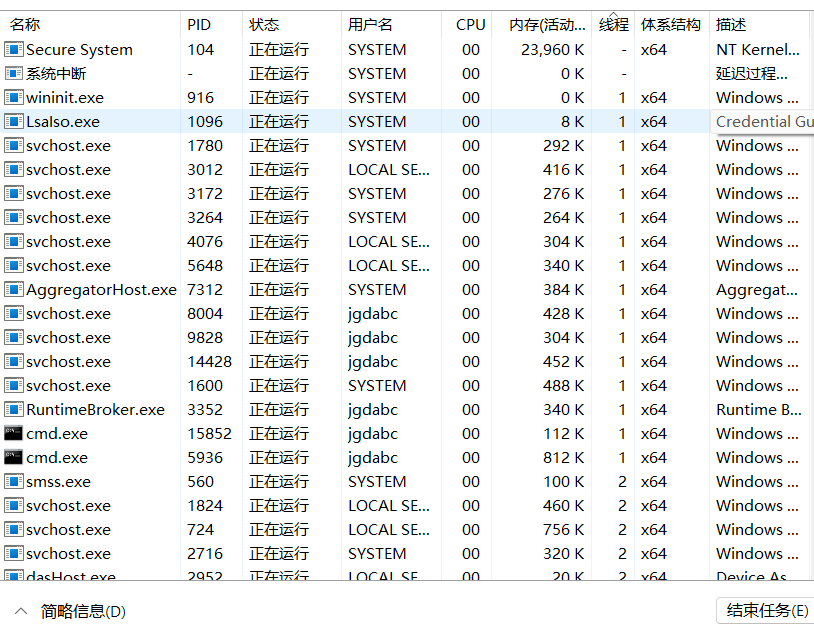Sort by the 名称 column header
The width and height of the screenshot is (814, 636).
point(90,24)
